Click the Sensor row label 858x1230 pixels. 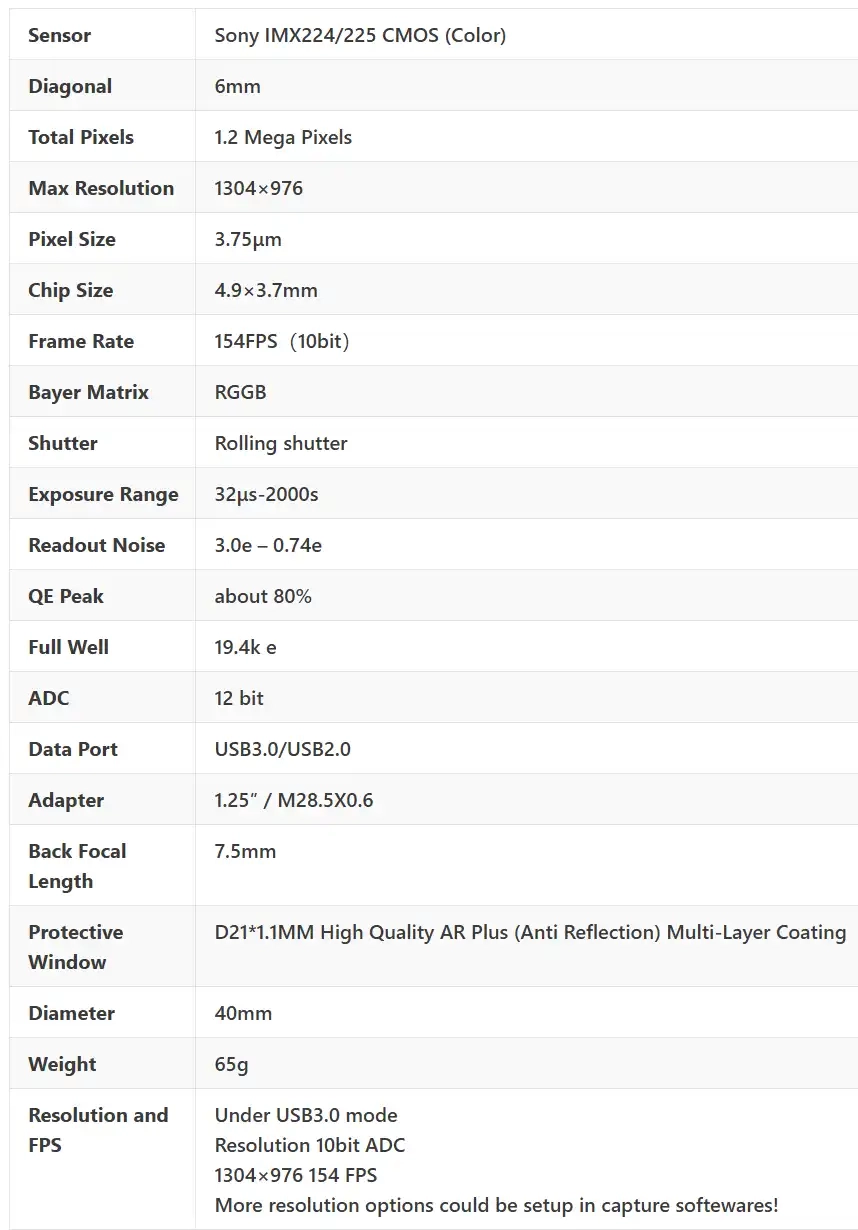click(59, 36)
